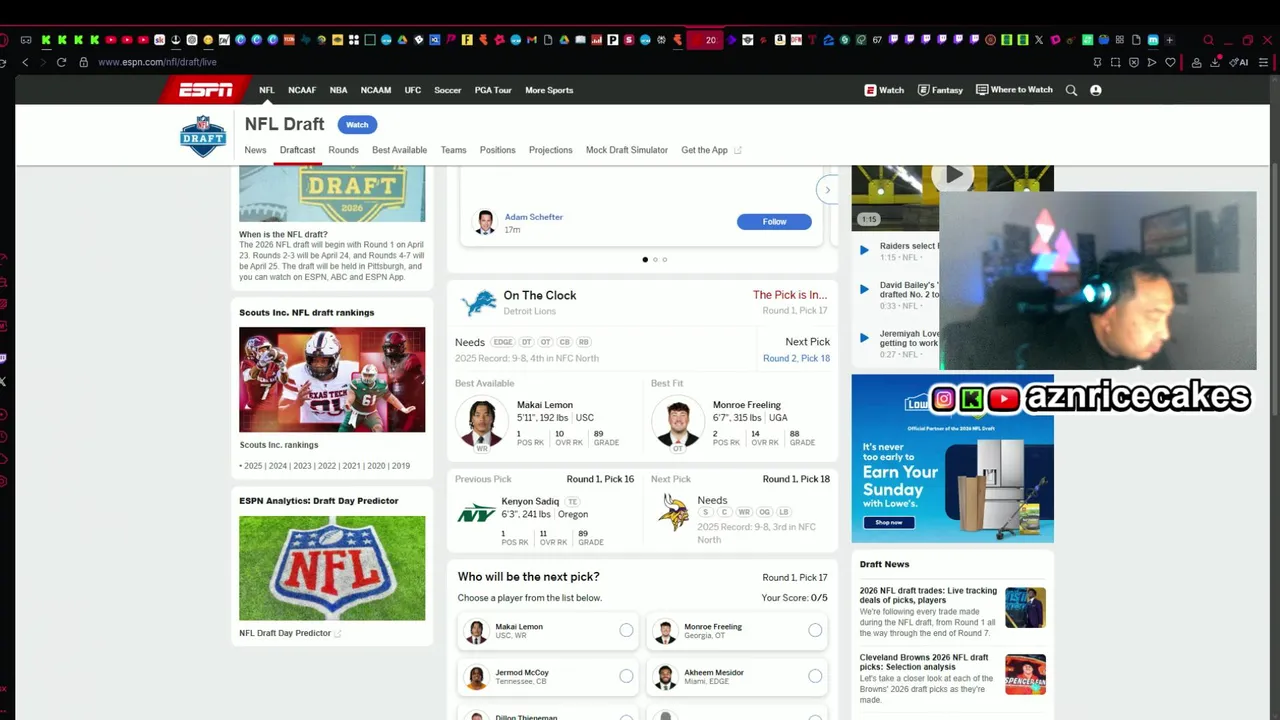
Task: Click the browser pin icon
Action: pyautogui.click(x=1097, y=62)
